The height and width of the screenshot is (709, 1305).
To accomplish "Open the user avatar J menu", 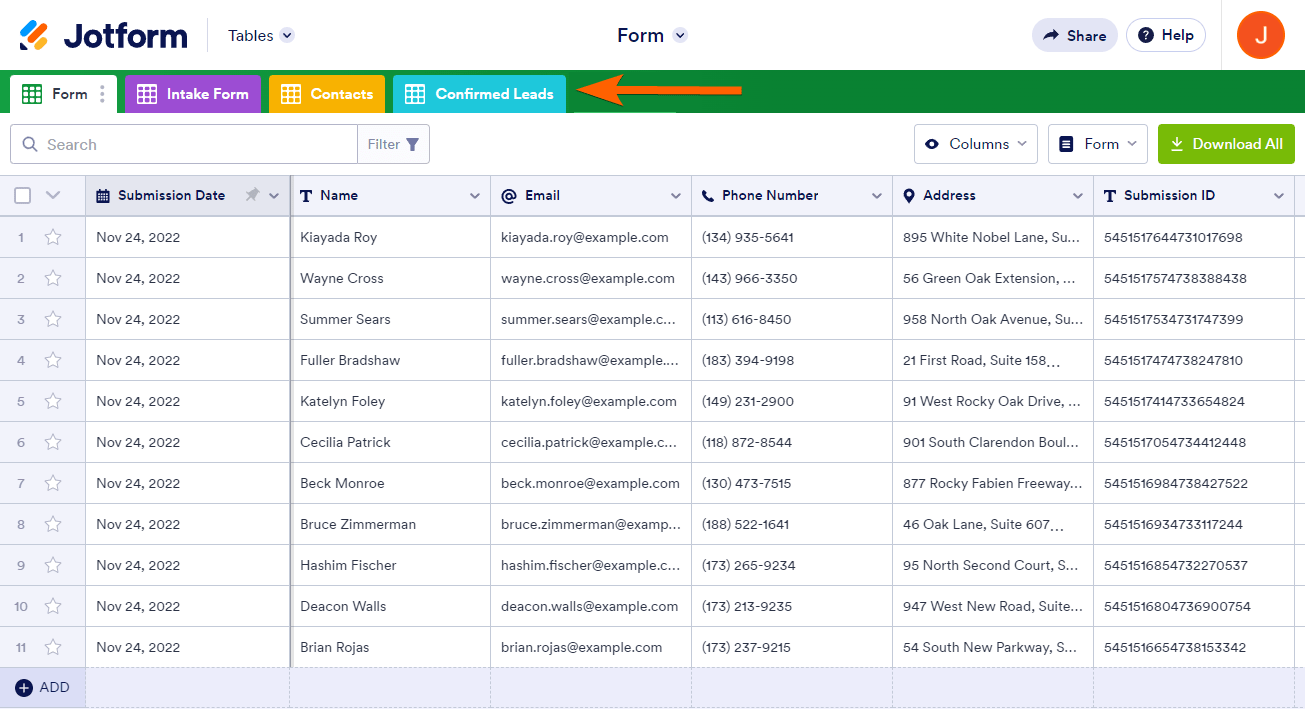I will [x=1260, y=36].
